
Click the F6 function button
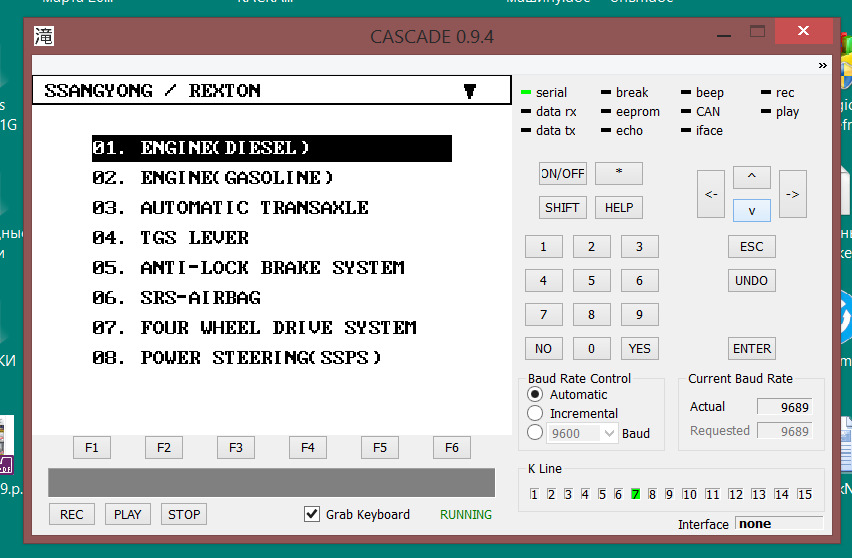452,448
